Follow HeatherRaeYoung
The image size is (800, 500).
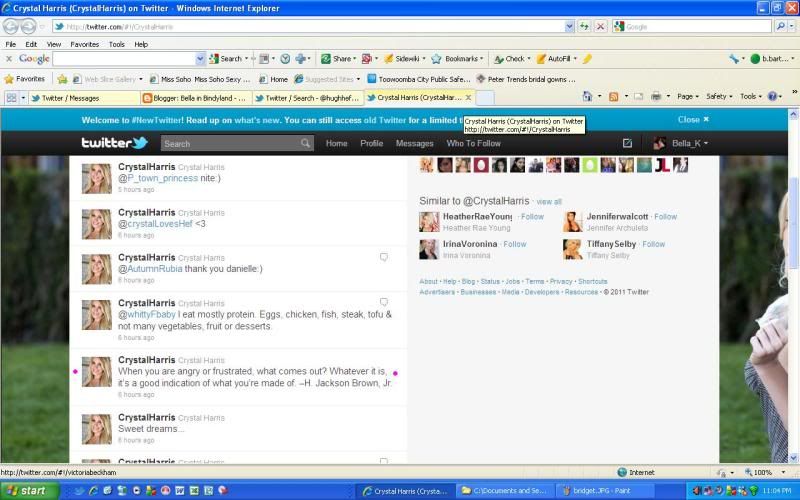point(532,217)
